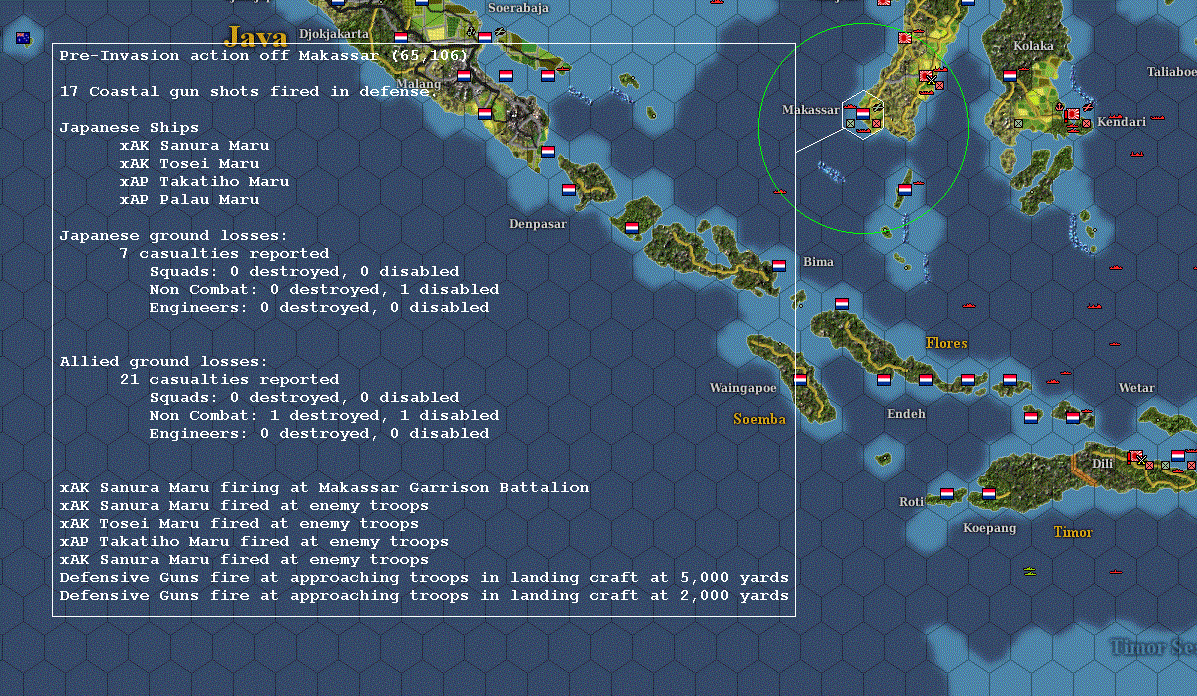1197x696 pixels.
Task: Click the 'Timor' island label
Action: pyautogui.click(x=1073, y=532)
